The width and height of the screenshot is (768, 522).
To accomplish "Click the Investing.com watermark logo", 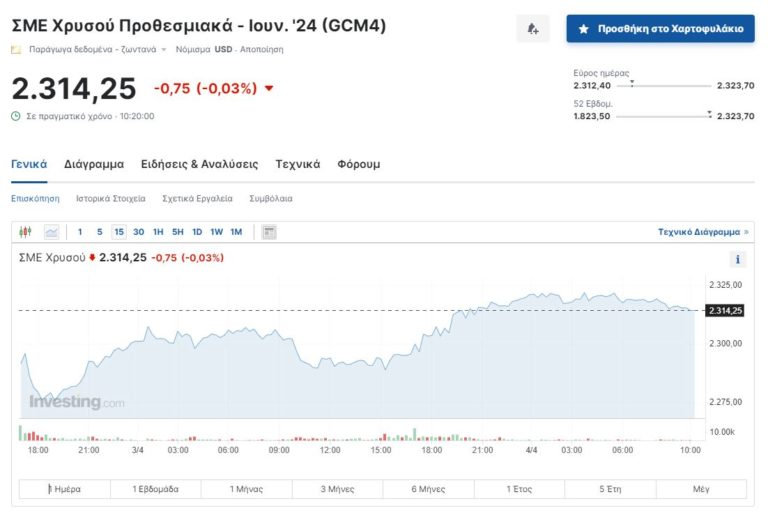I will click(76, 402).
